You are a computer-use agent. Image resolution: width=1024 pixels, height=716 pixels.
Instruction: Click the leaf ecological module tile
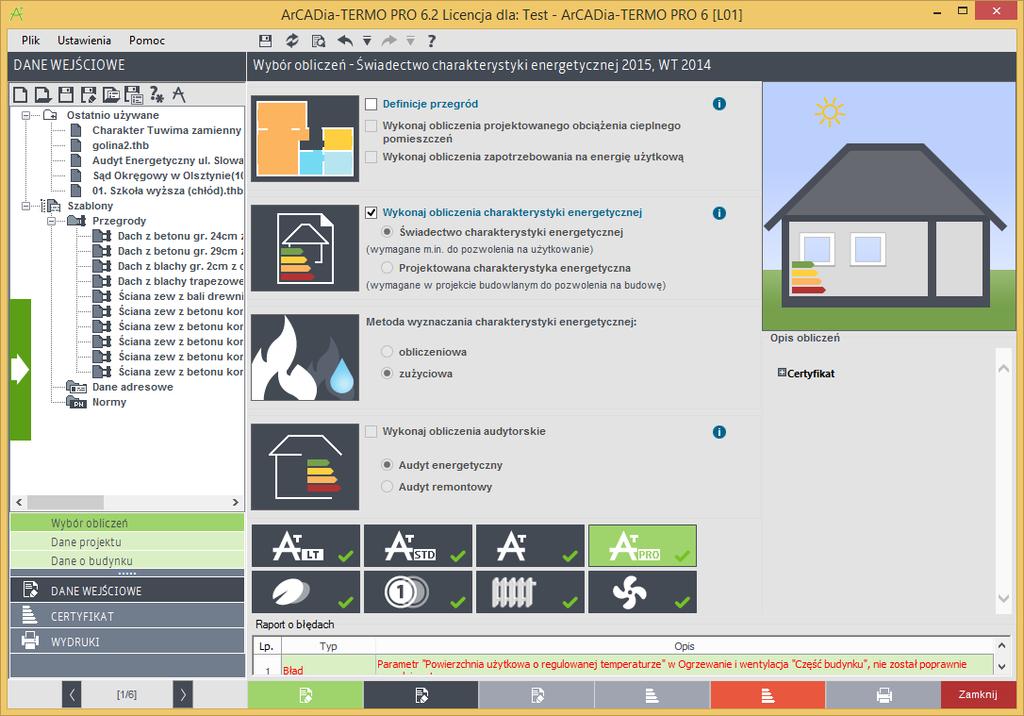(305, 592)
